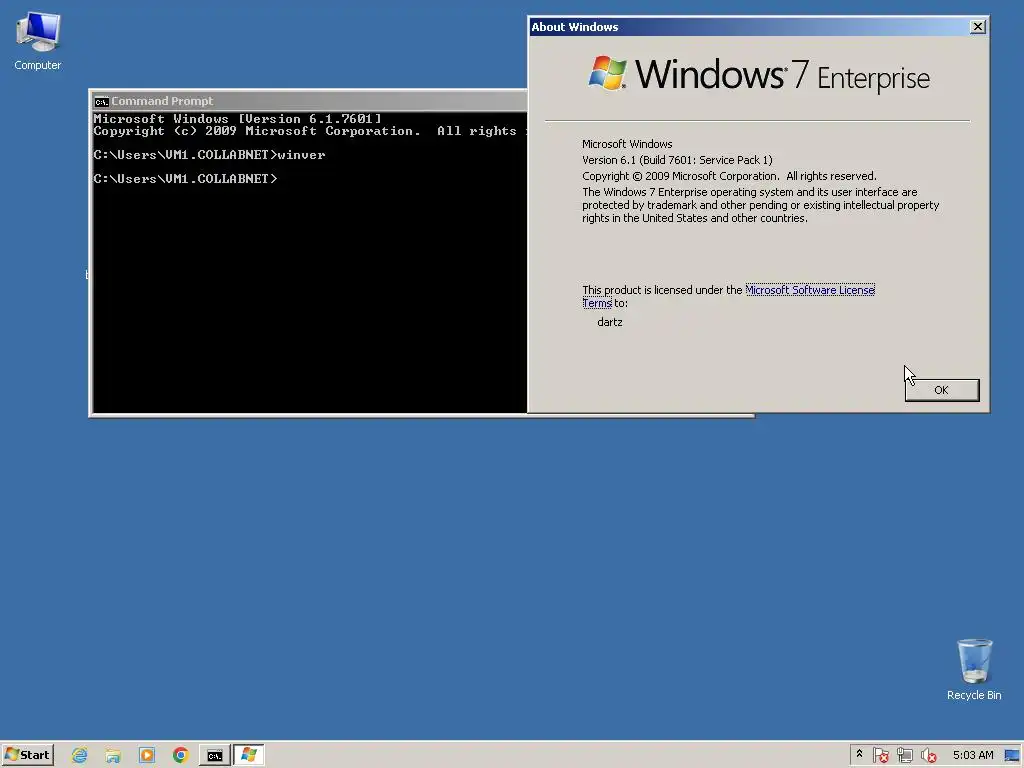The height and width of the screenshot is (768, 1024).
Task: Open Action Center flag icon in tray
Action: 880,755
